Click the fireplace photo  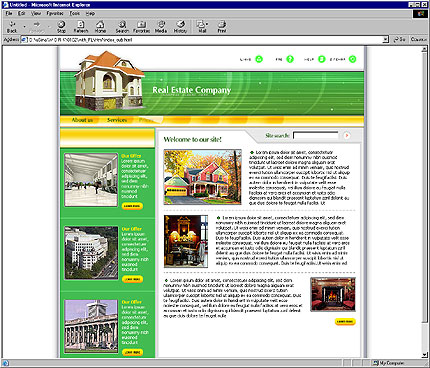[333, 294]
